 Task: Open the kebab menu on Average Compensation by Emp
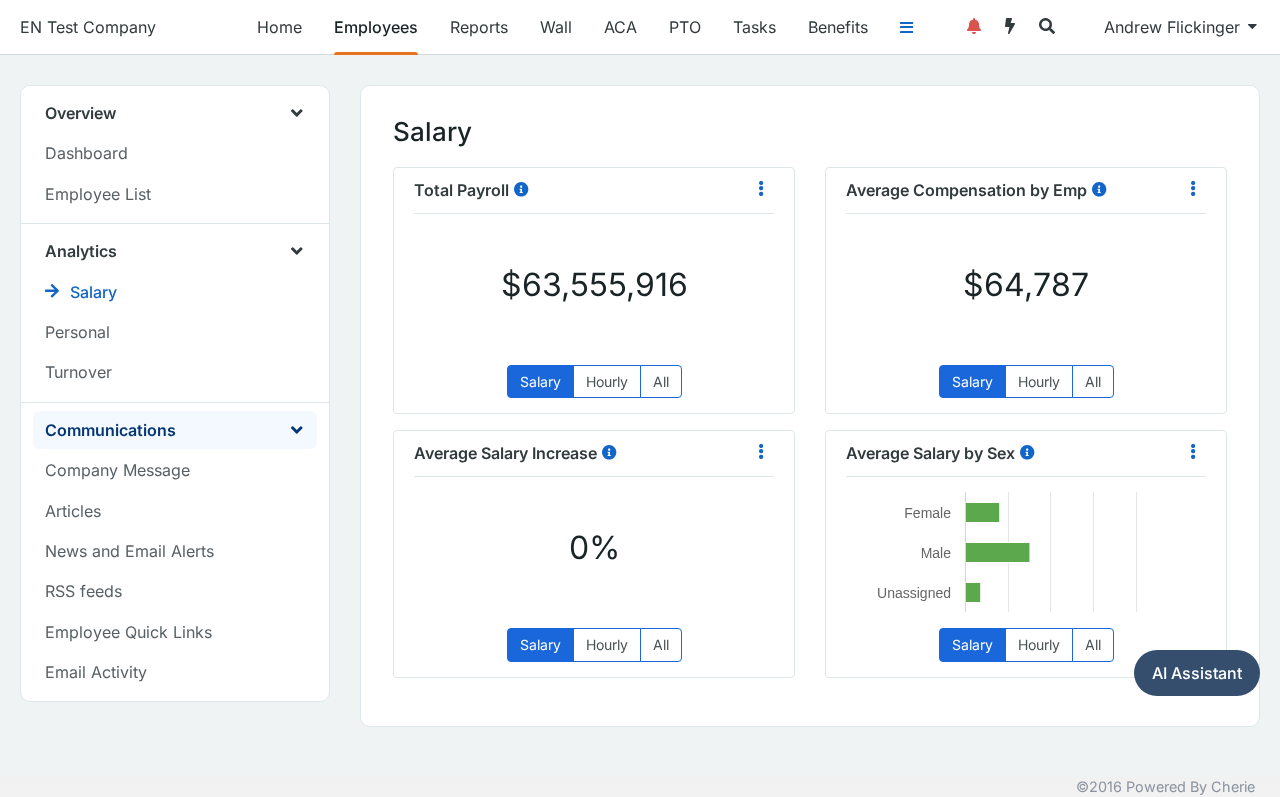point(1193,189)
